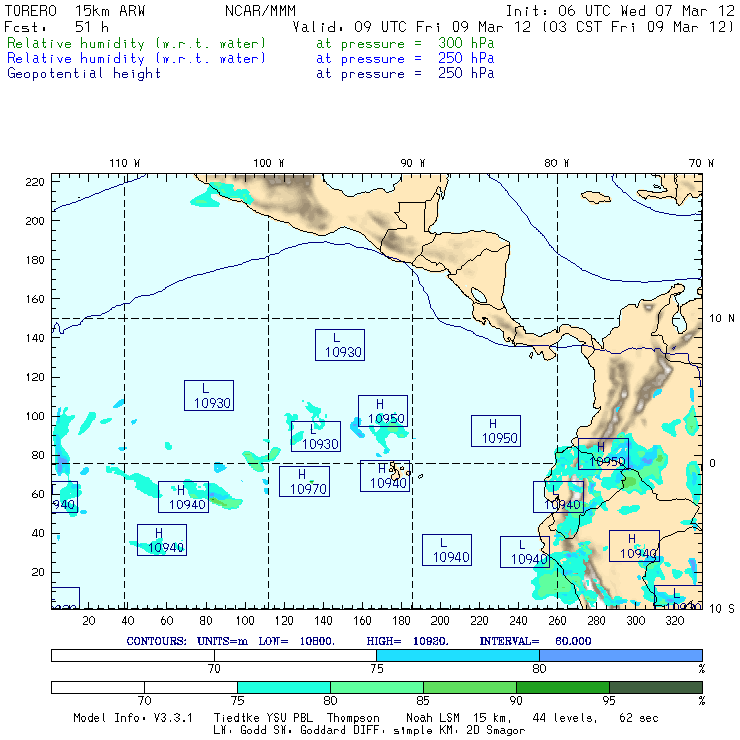Click the 90 label under lower colorbar
Image resolution: width=740 pixels, height=740 pixels.
click(516, 701)
